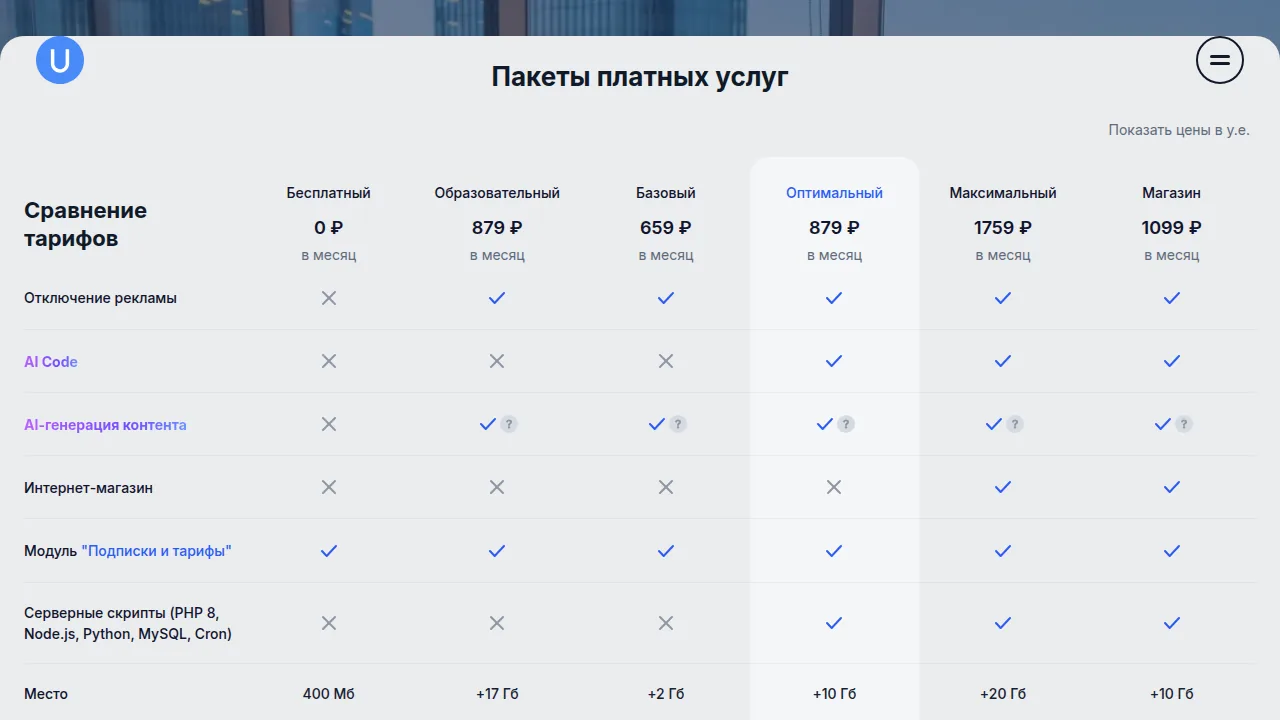Image resolution: width=1280 pixels, height=720 pixels.
Task: Click help icon for AI-генерация in Оптимальный column
Action: tap(846, 424)
